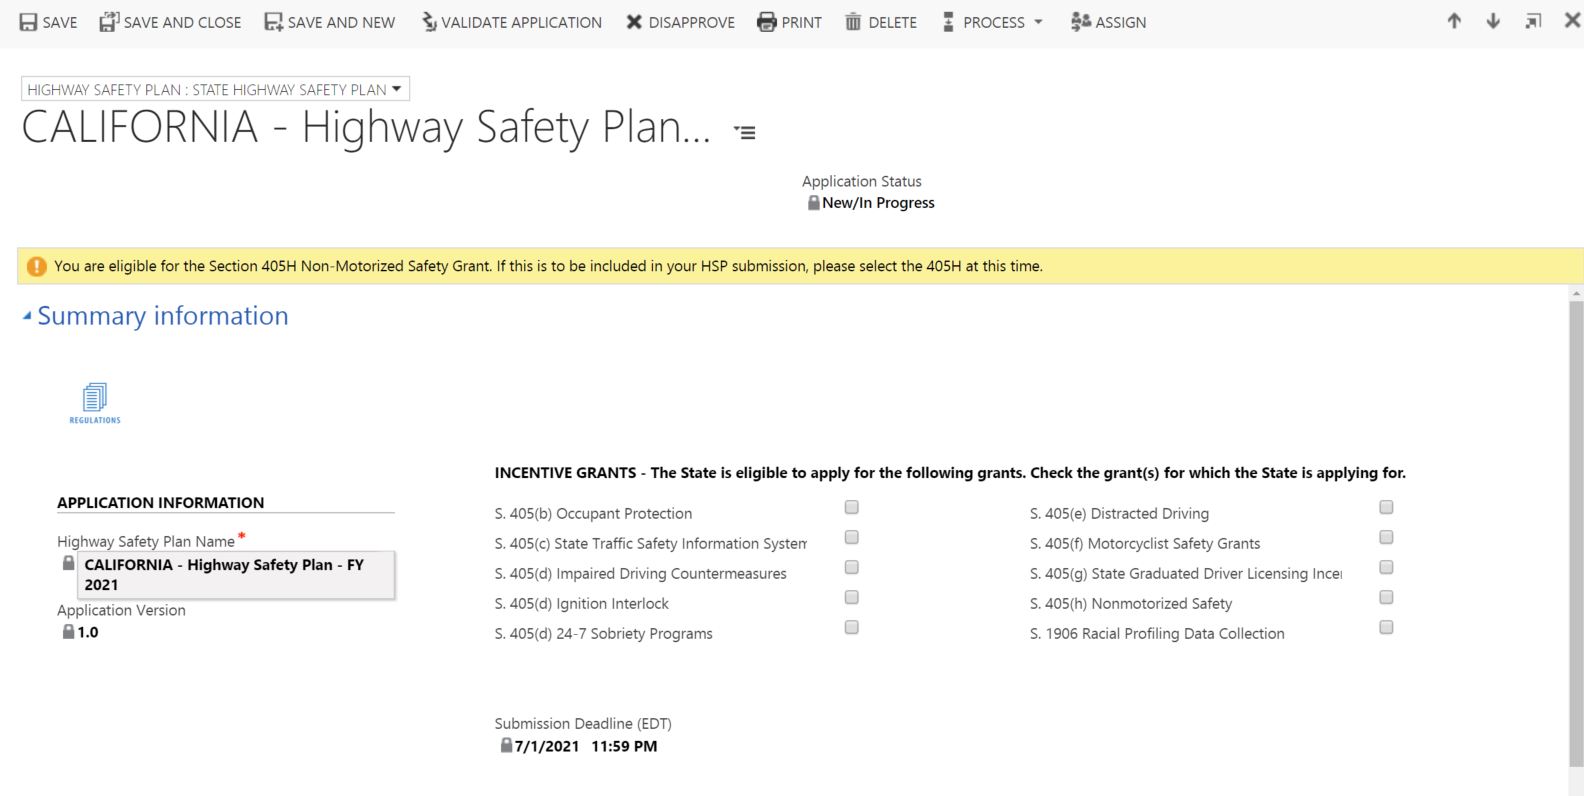Click the Disapprove X icon
The image size is (1584, 796).
tap(634, 22)
